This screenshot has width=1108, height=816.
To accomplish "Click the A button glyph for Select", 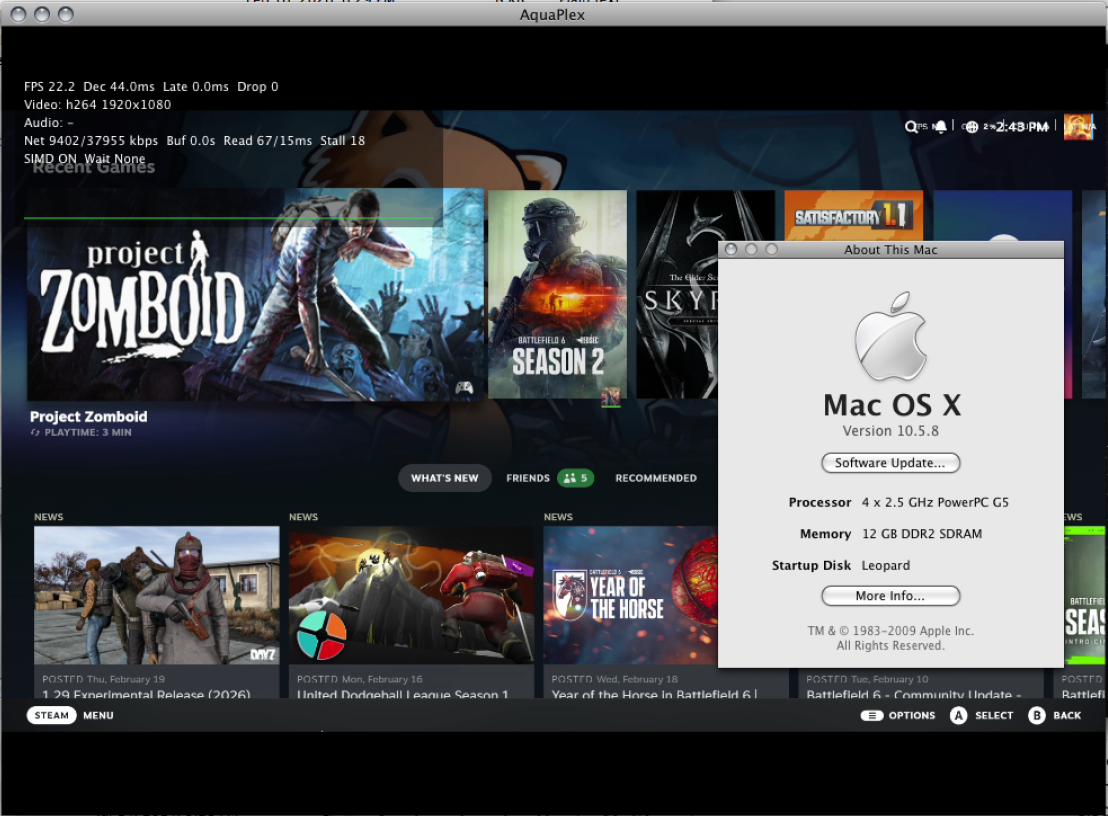I will (x=958, y=716).
